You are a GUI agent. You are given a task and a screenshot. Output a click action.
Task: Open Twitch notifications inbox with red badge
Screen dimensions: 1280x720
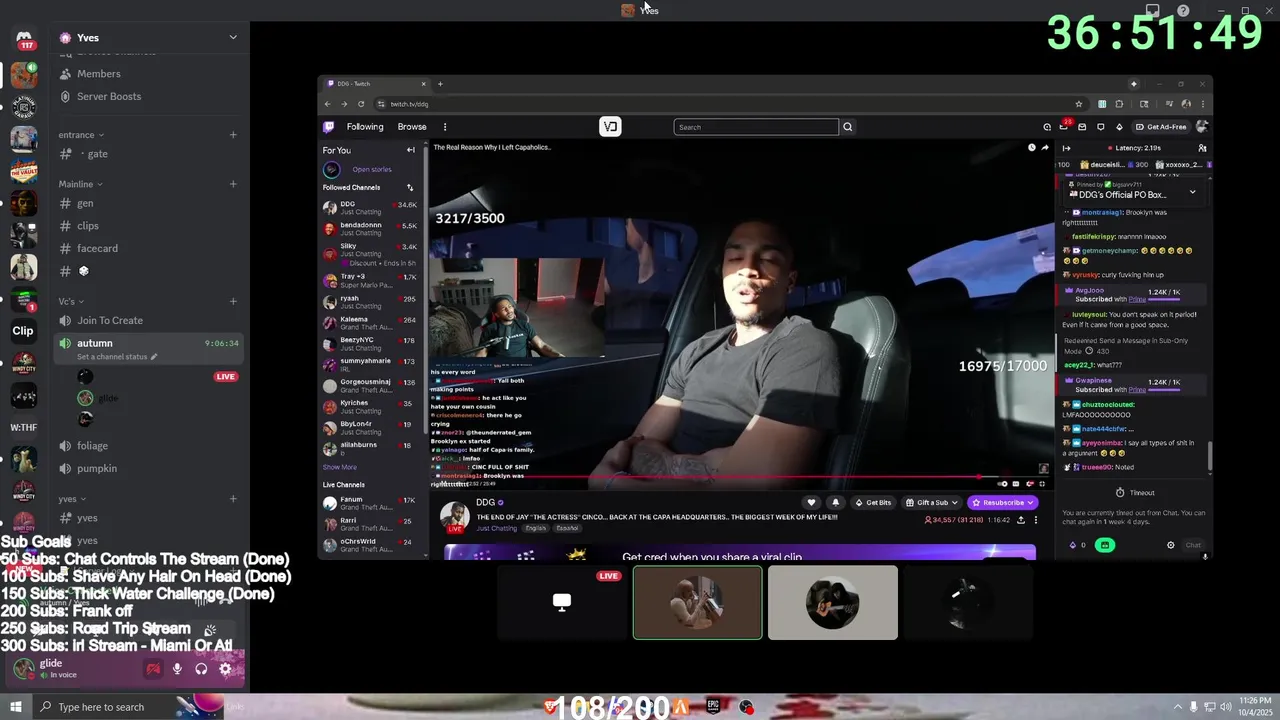[x=1065, y=126]
